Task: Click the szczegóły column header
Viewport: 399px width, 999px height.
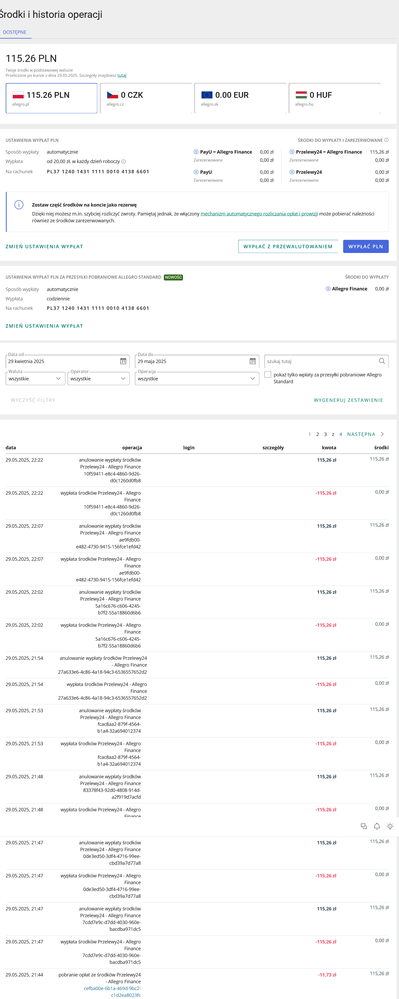Action: click(273, 448)
